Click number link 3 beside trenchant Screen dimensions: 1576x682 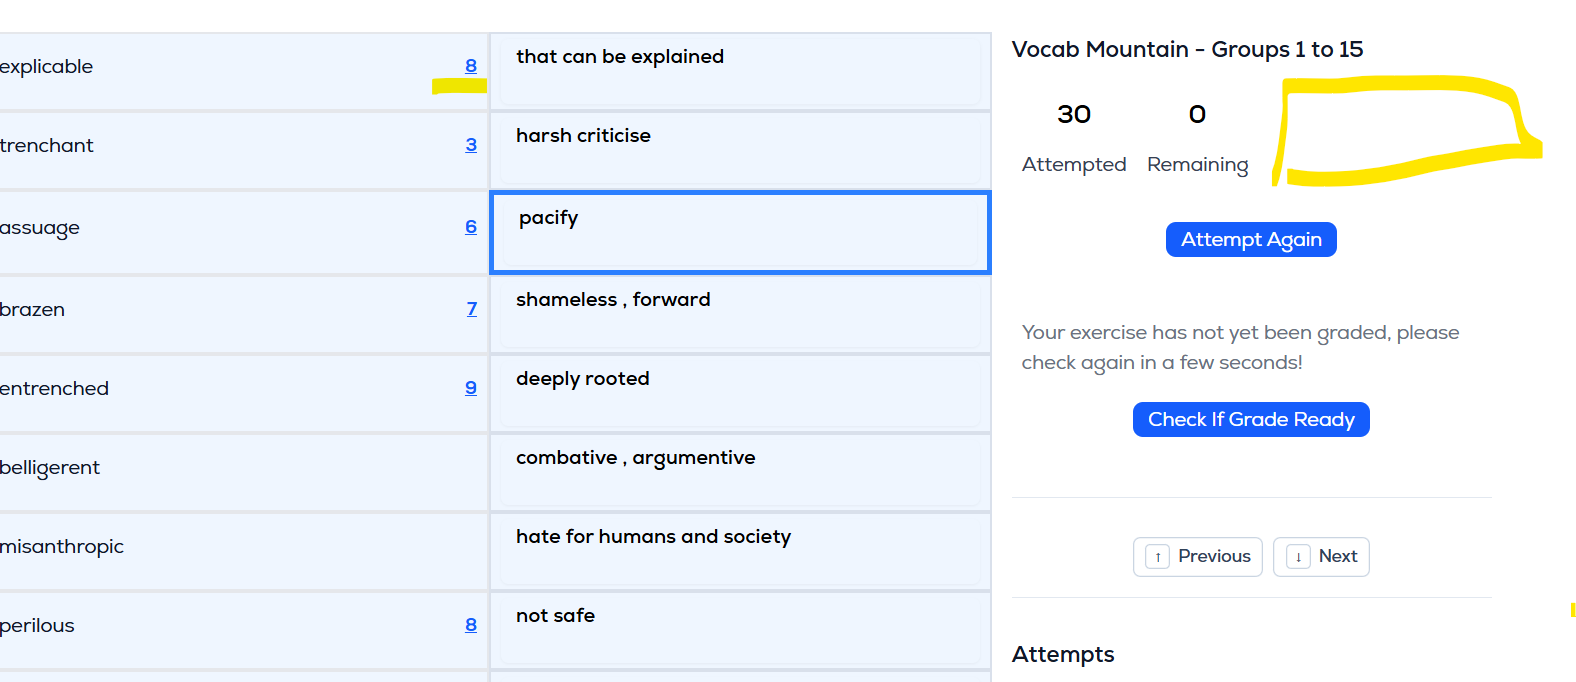click(x=471, y=145)
